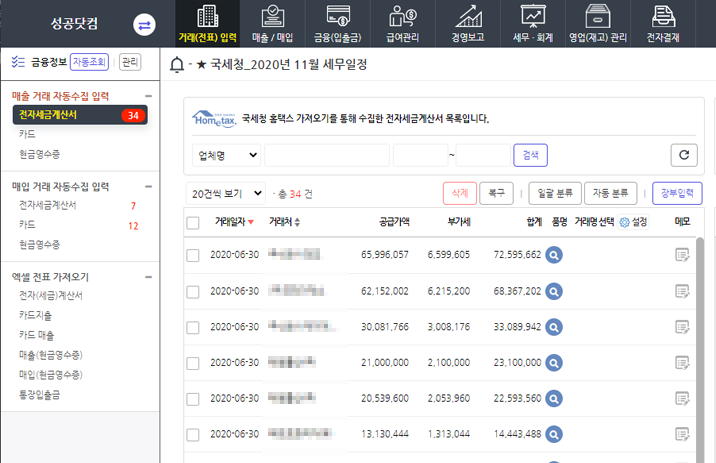Open the 거래(전표) 입력 menu icon
This screenshot has width=716, height=463.
click(x=208, y=16)
